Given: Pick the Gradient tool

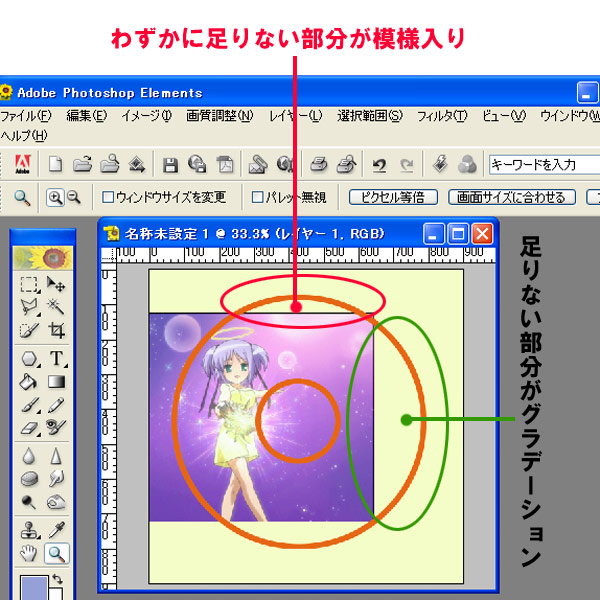Looking at the screenshot, I should coord(56,382).
